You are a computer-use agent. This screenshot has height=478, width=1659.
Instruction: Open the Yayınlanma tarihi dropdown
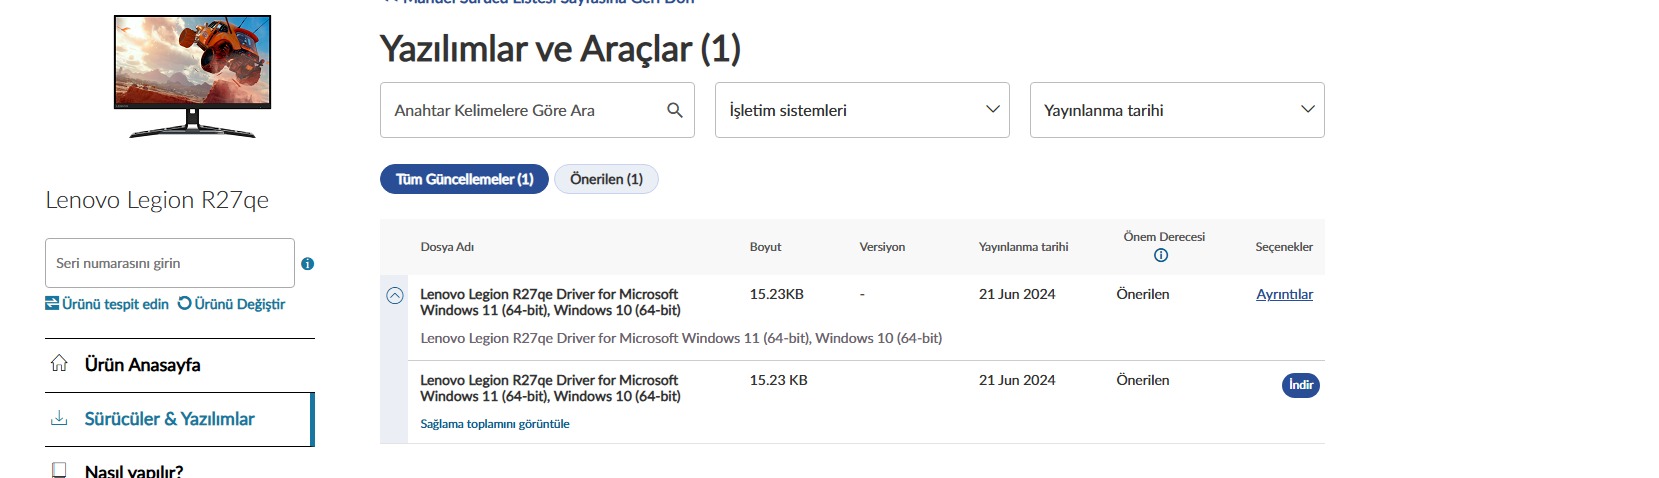pyautogui.click(x=1177, y=110)
